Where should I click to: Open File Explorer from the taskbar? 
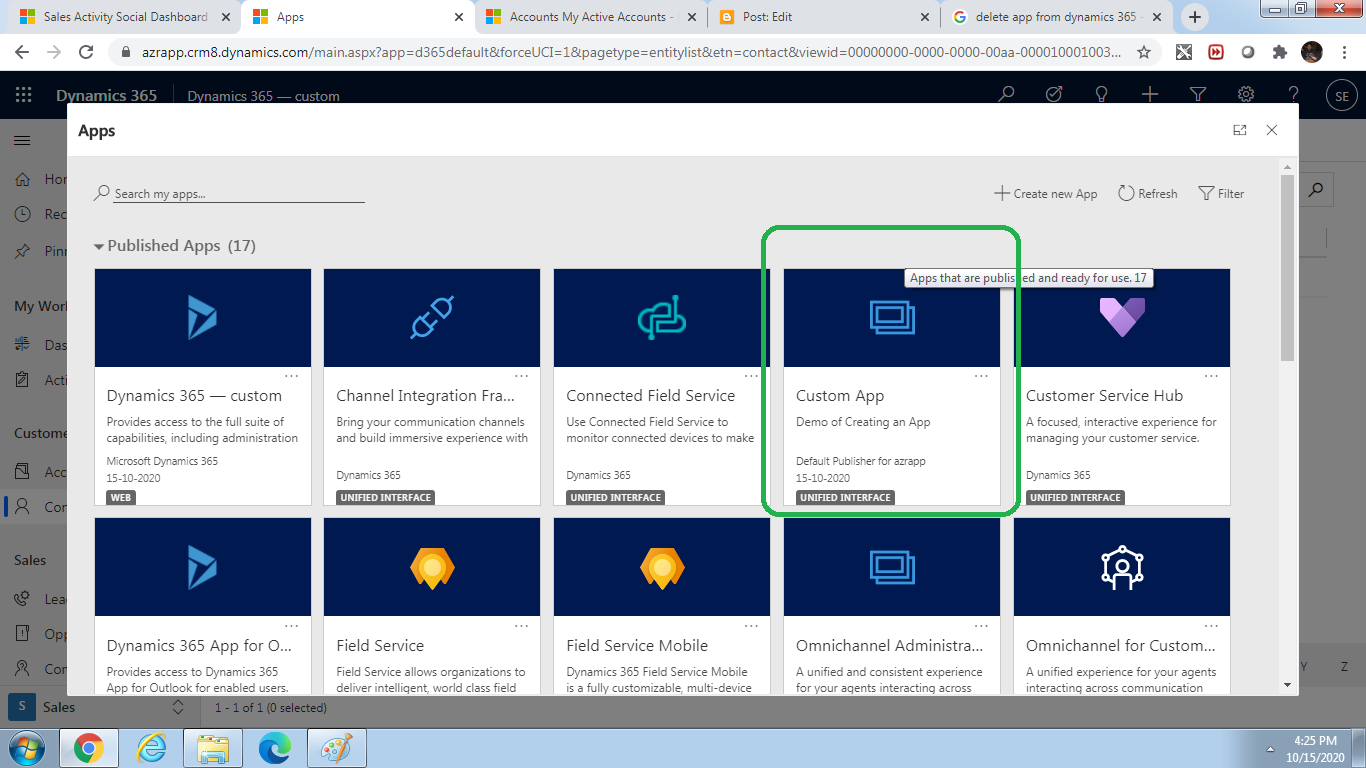pos(213,747)
